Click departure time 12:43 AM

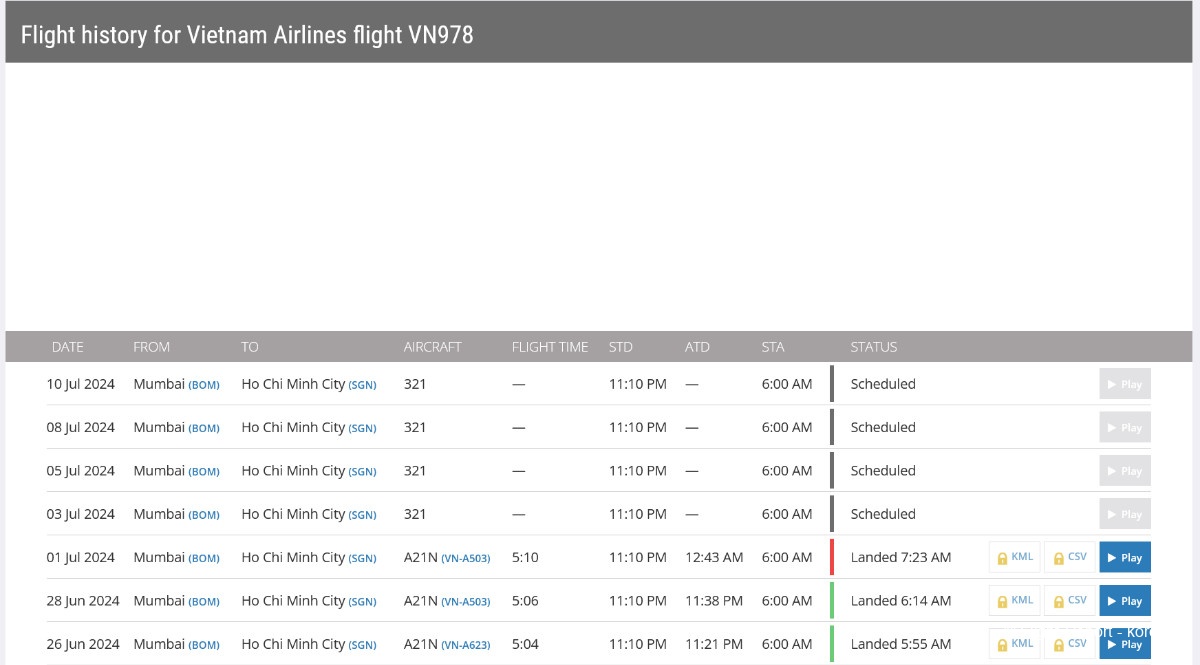[x=714, y=557]
